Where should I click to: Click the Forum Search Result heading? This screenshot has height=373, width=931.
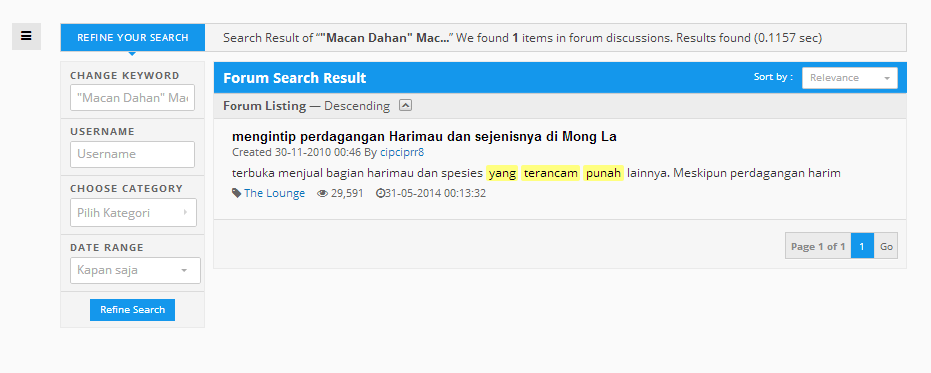(x=294, y=78)
